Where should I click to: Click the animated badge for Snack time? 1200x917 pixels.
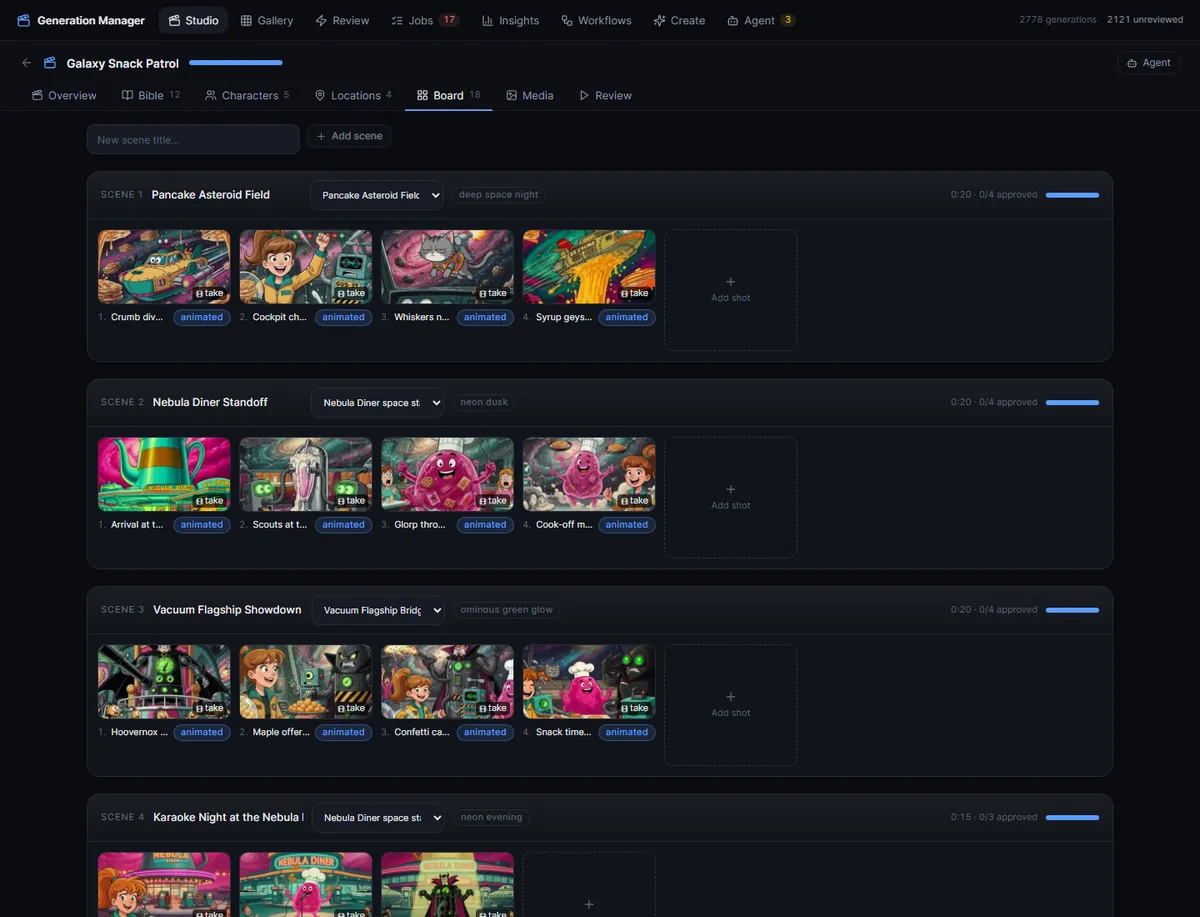pyautogui.click(x=627, y=732)
